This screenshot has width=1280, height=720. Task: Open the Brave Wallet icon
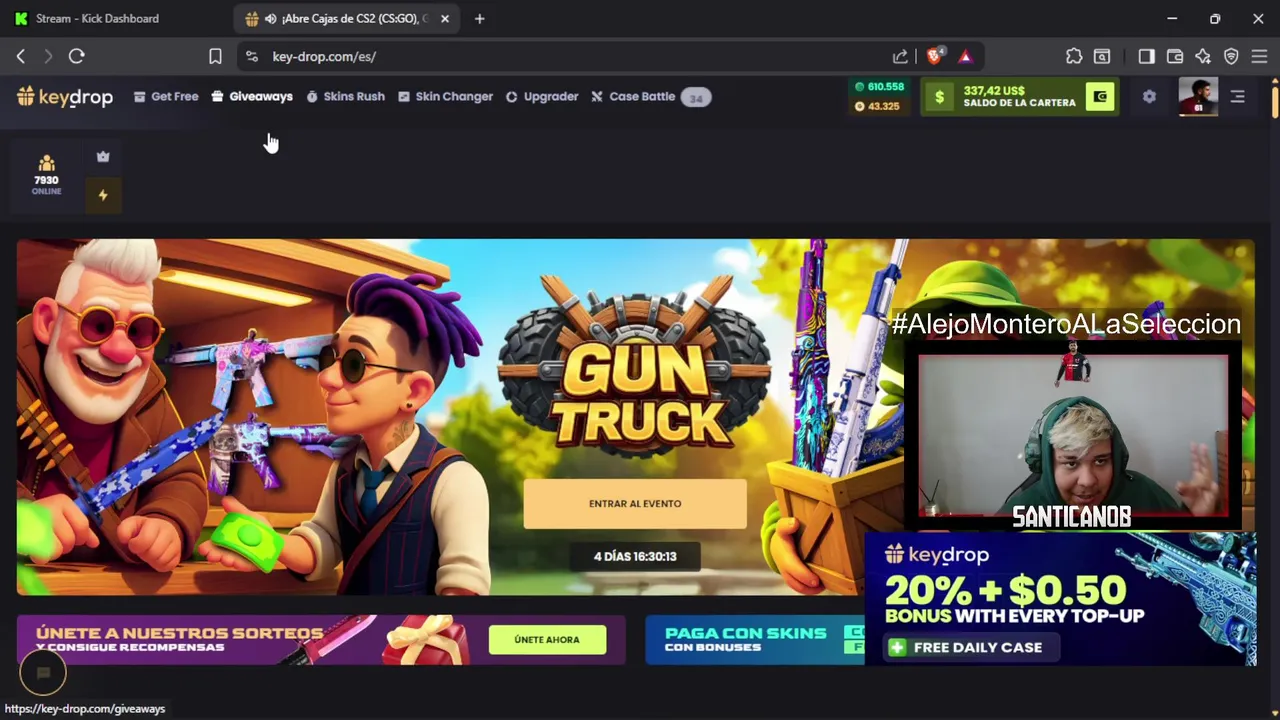click(x=1175, y=57)
